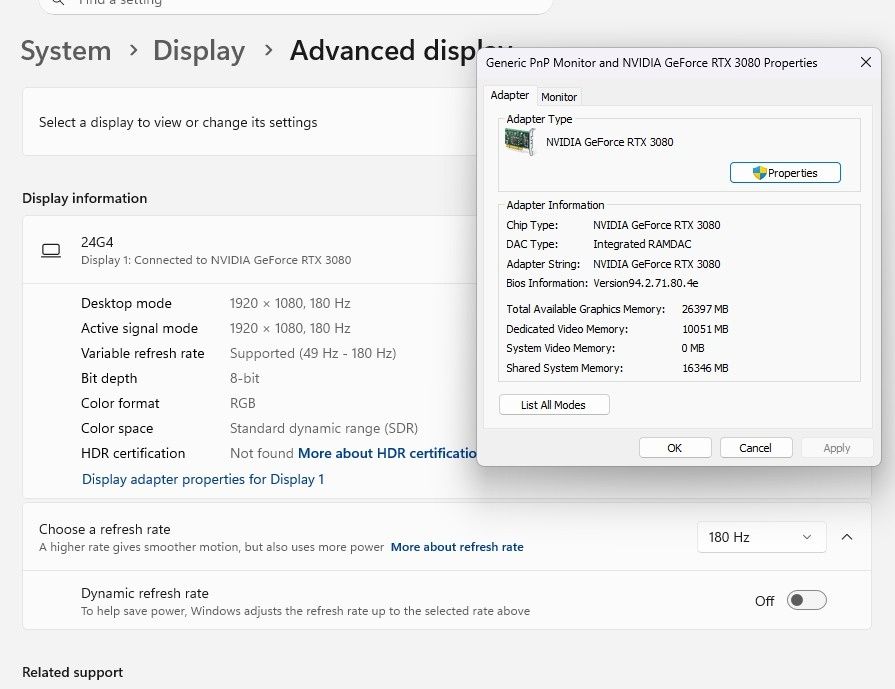Viewport: 895px width, 689px height.
Task: Click the RGB color format value
Action: (243, 404)
